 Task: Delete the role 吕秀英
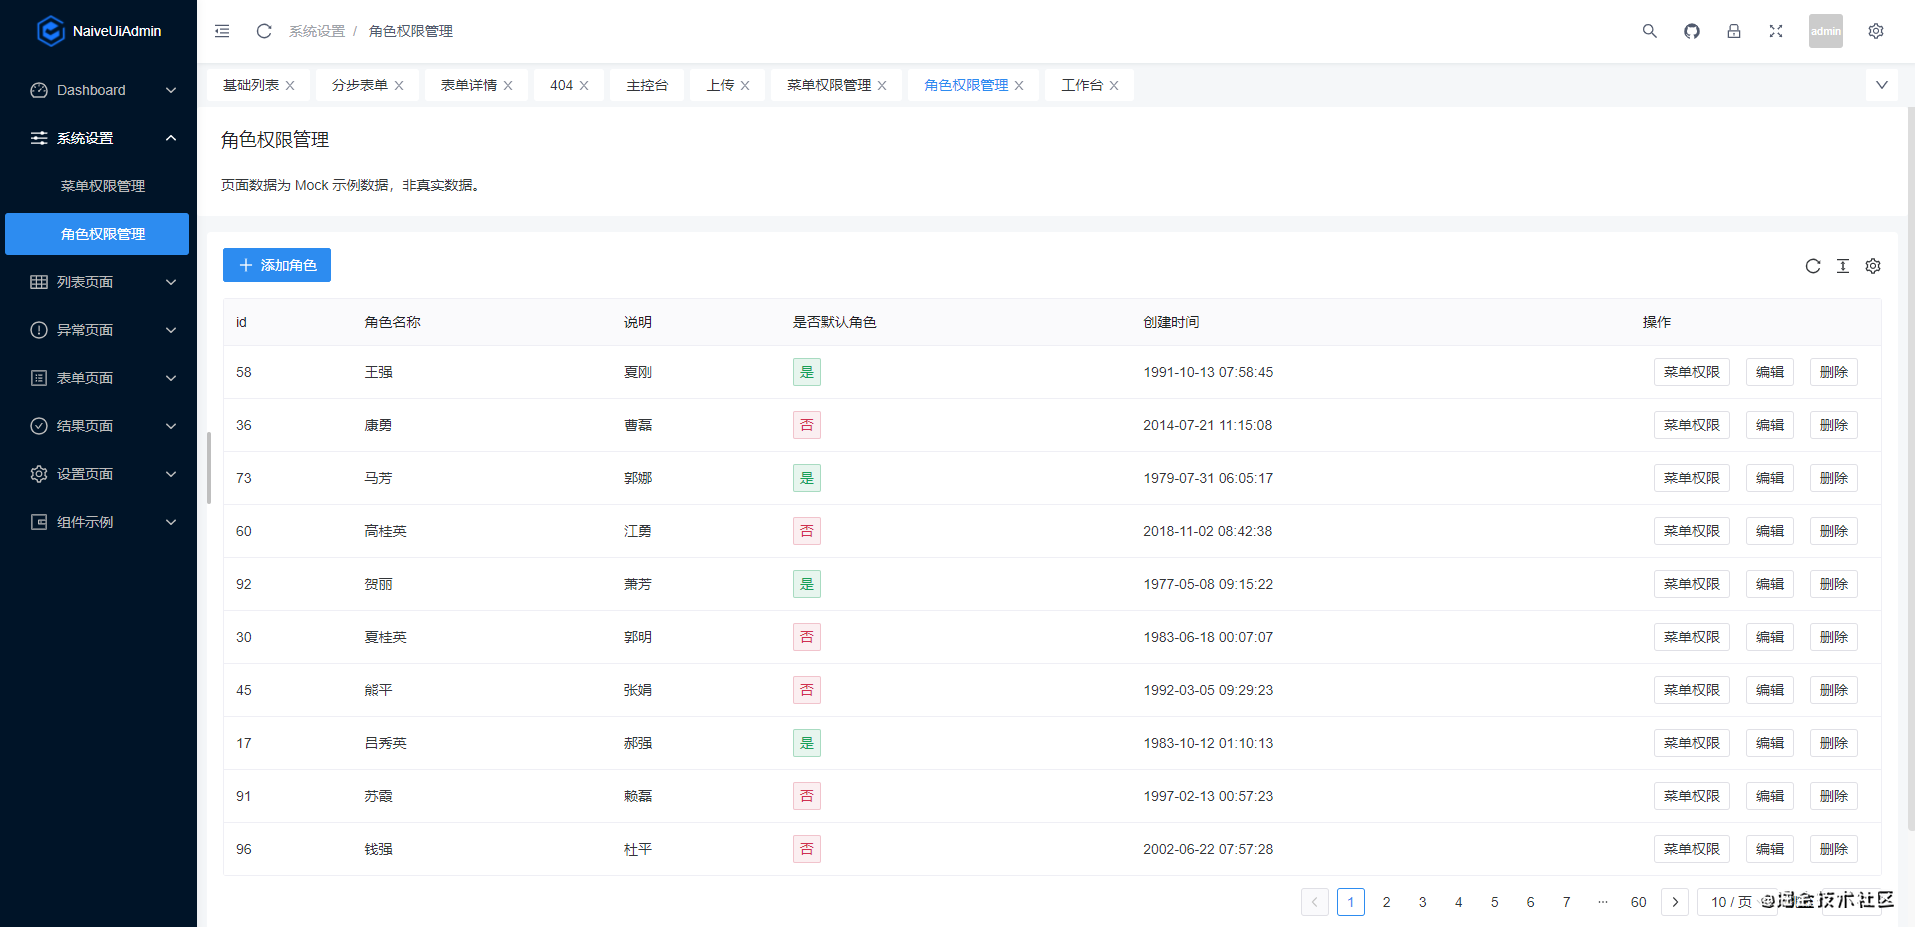point(1834,743)
